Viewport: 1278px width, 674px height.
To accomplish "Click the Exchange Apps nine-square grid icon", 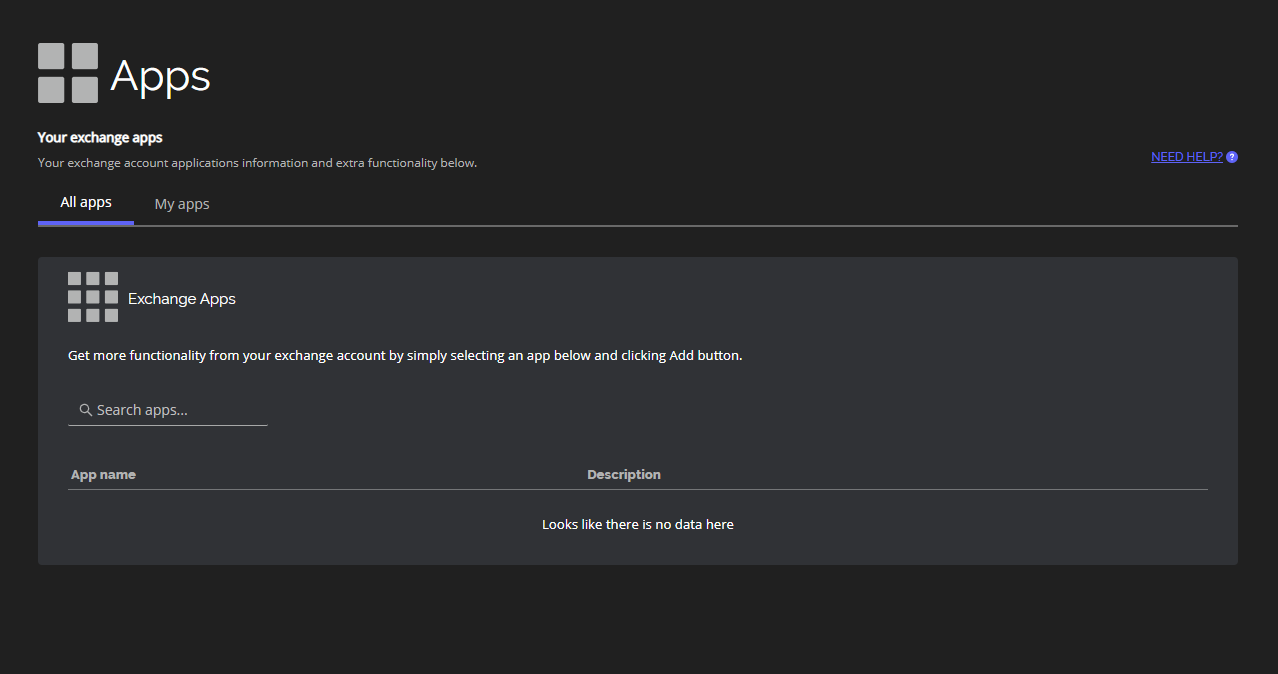I will (93, 297).
